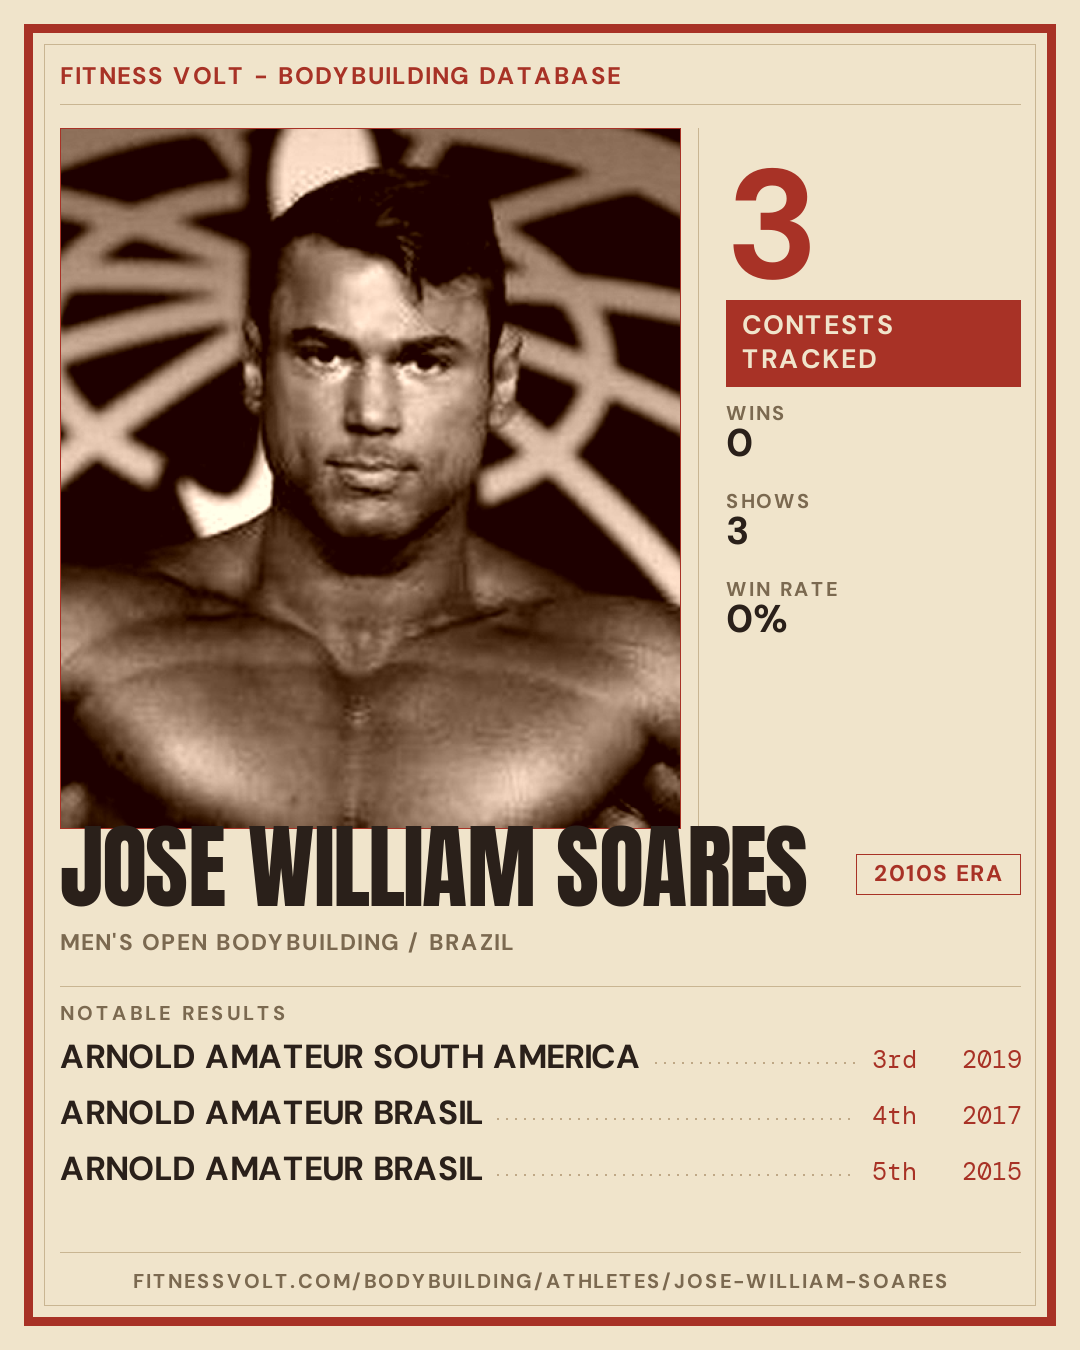Open the fitnessvolt.com athlete URL footer
The height and width of the screenshot is (1350, 1080).
[x=540, y=1281]
